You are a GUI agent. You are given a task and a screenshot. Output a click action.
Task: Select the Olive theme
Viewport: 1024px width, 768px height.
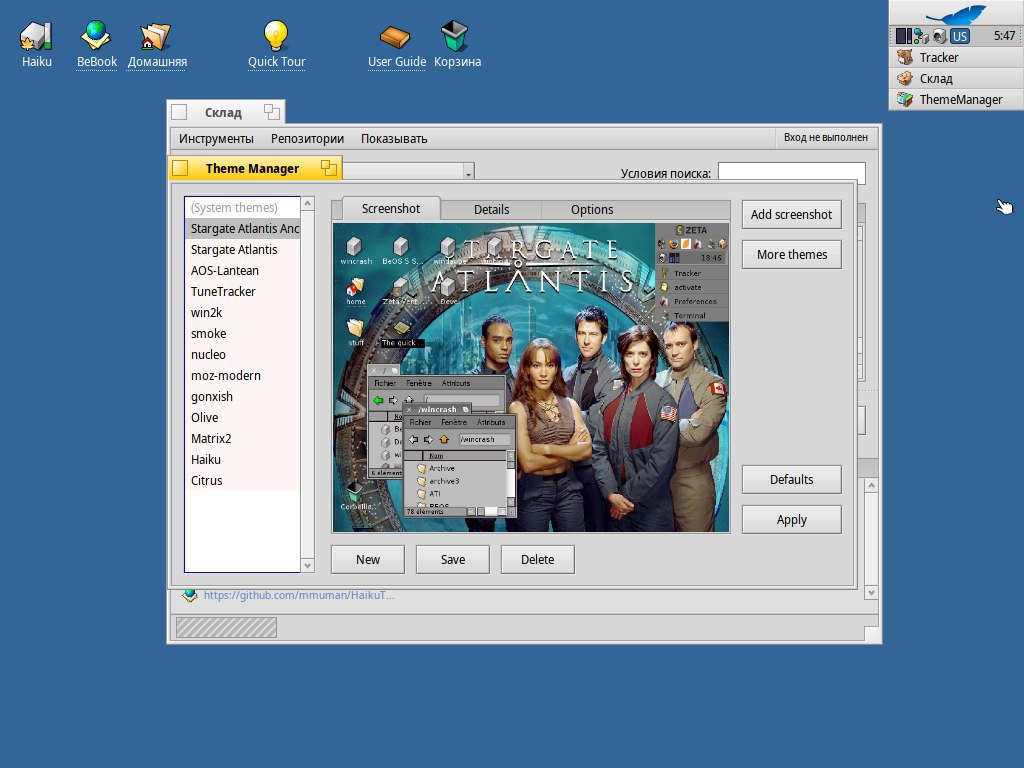[242, 417]
